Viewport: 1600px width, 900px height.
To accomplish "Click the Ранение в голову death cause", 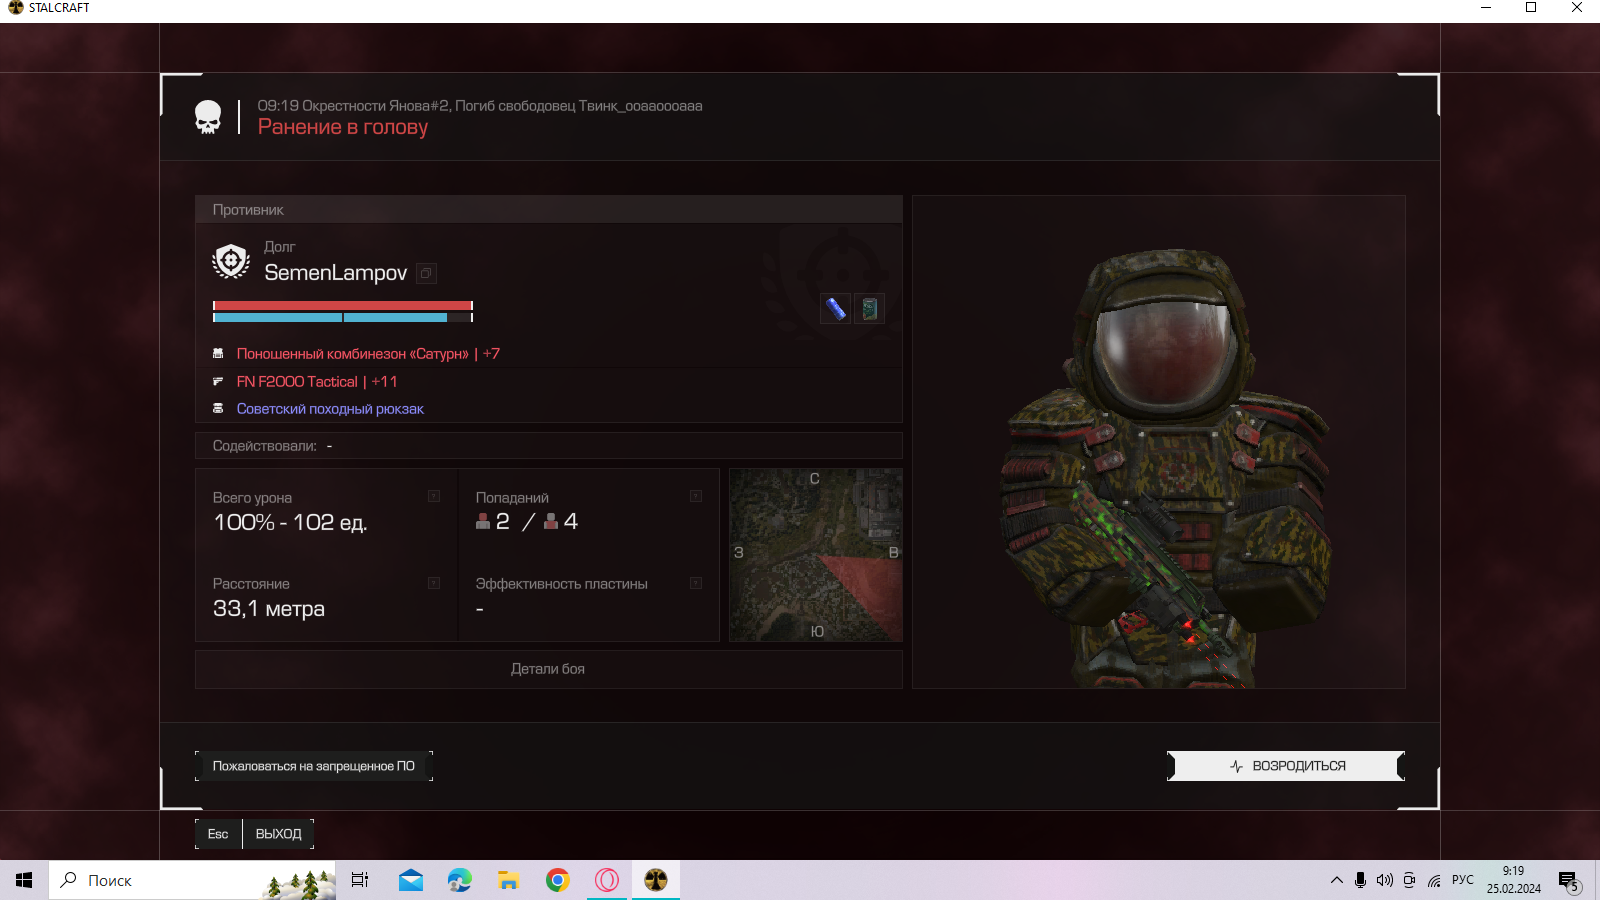I will [x=343, y=127].
